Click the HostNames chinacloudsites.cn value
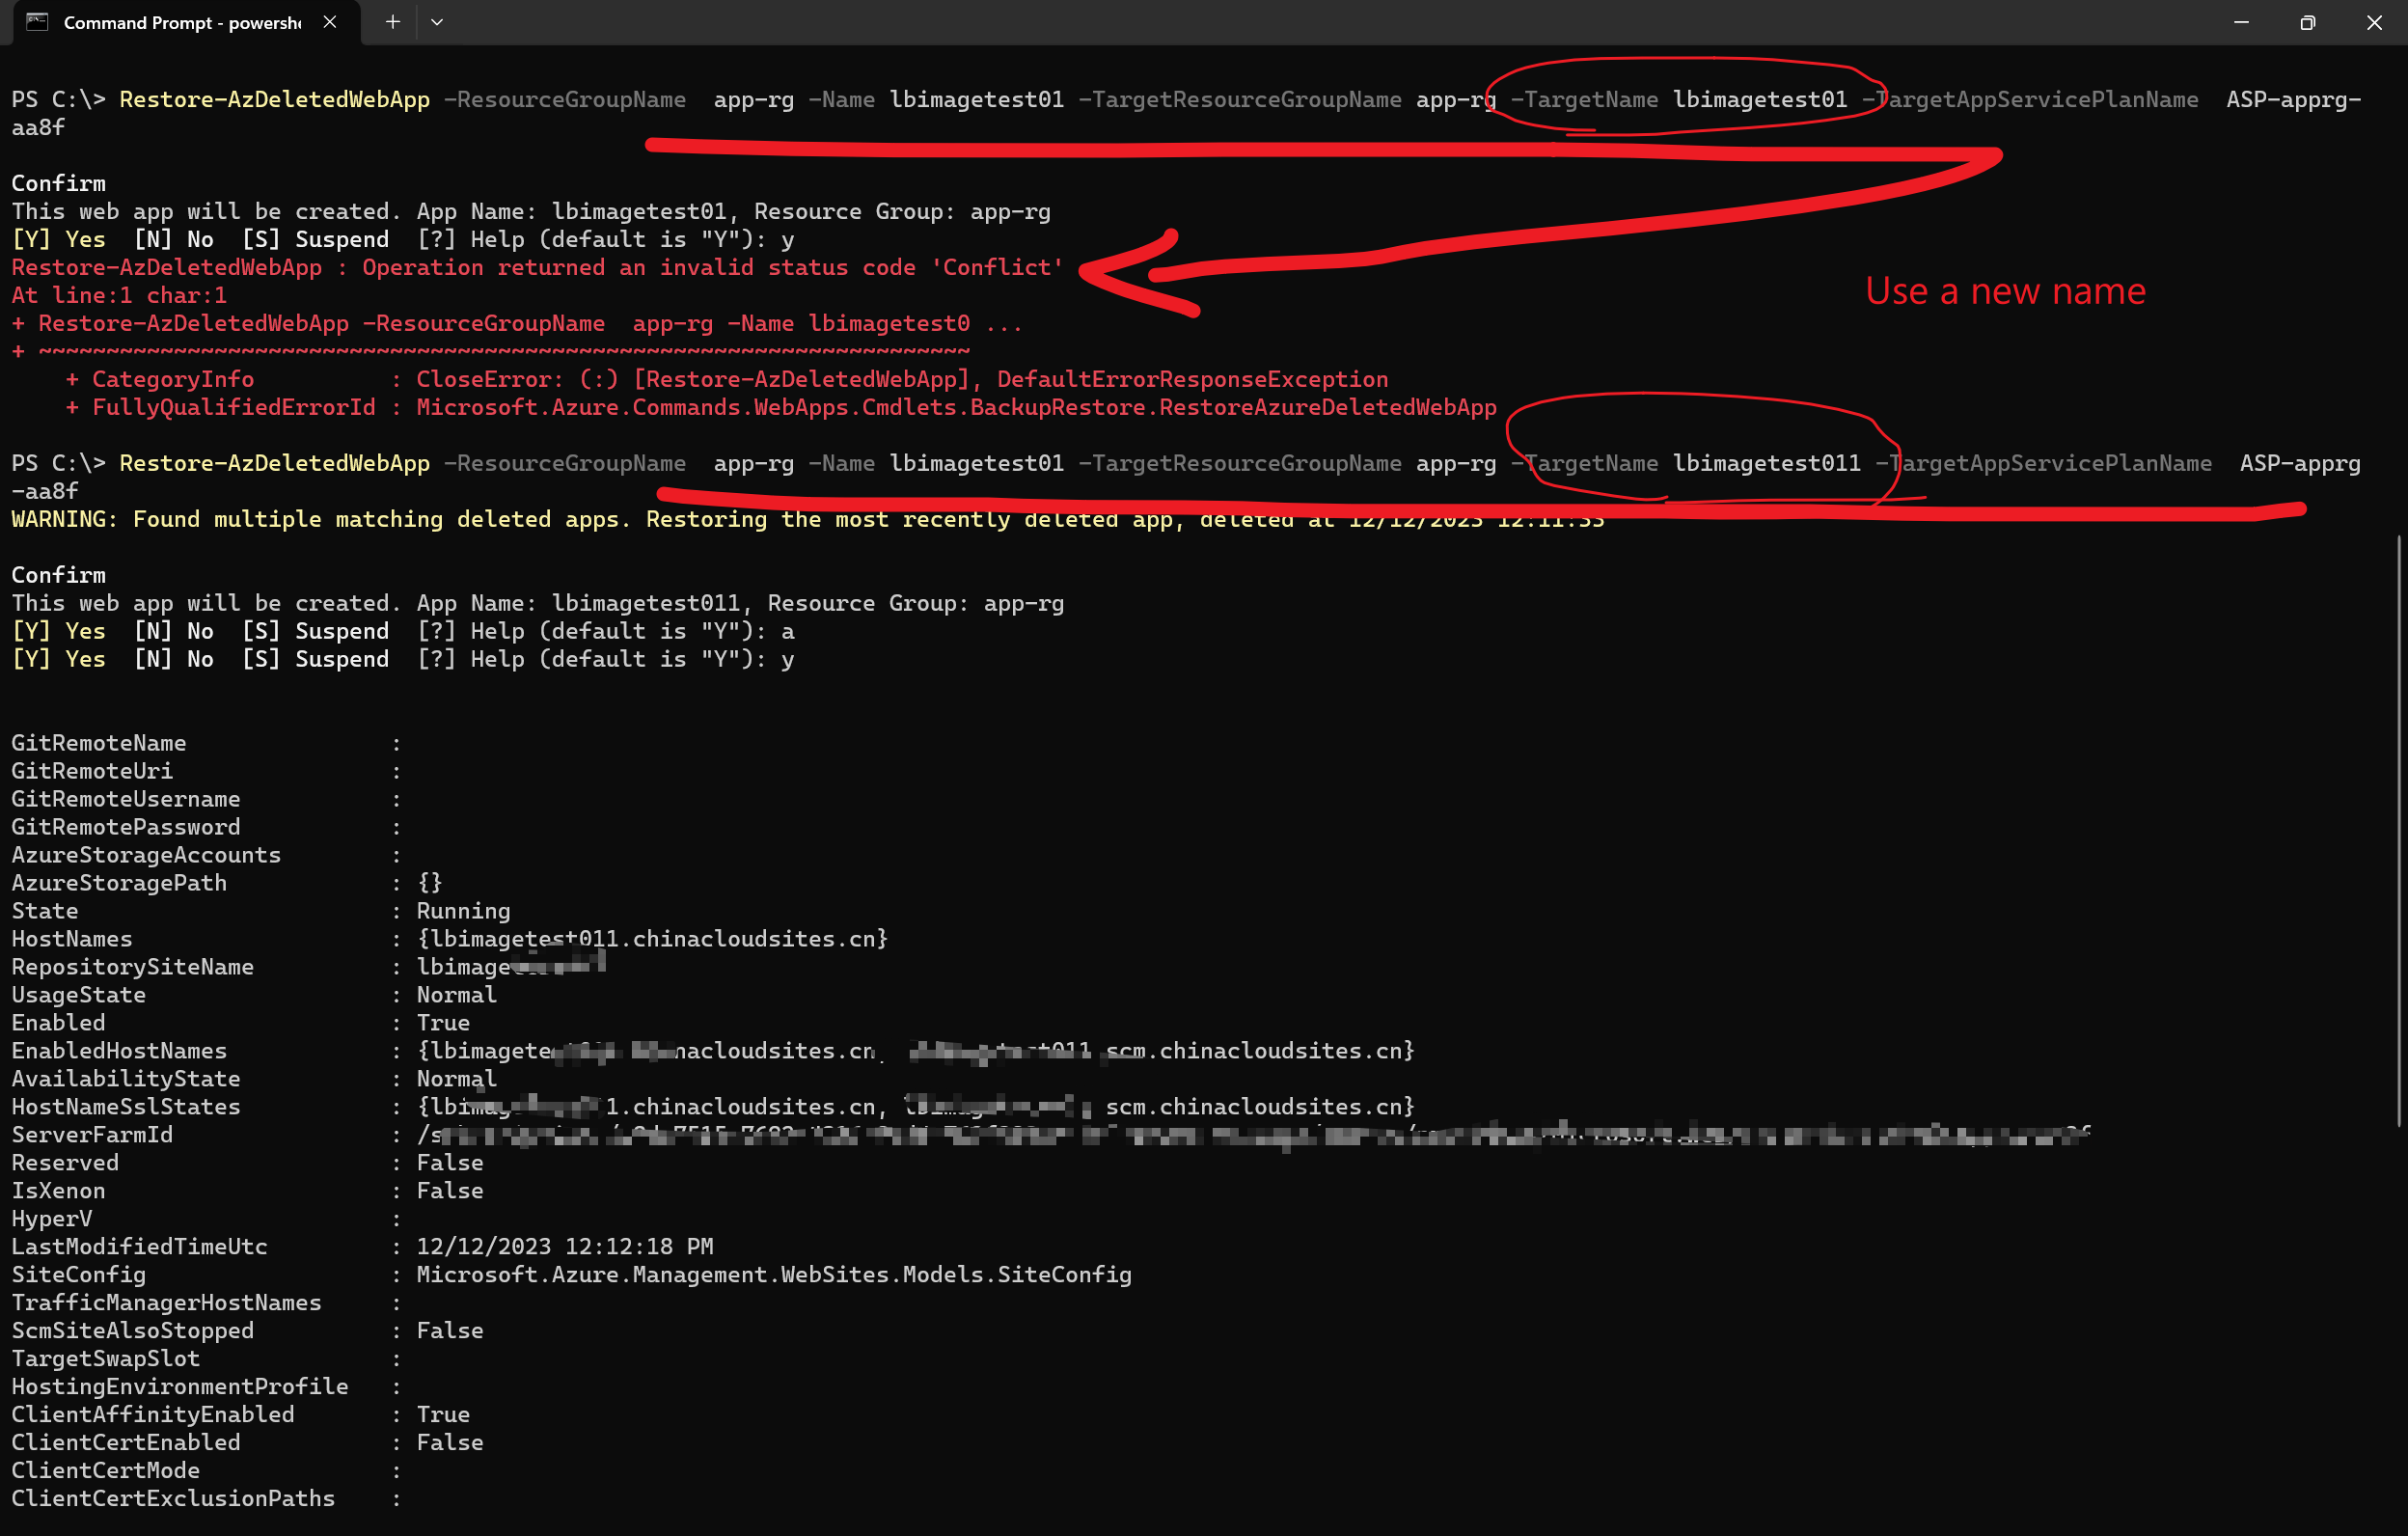Screen dimensions: 2408x1536 point(652,939)
